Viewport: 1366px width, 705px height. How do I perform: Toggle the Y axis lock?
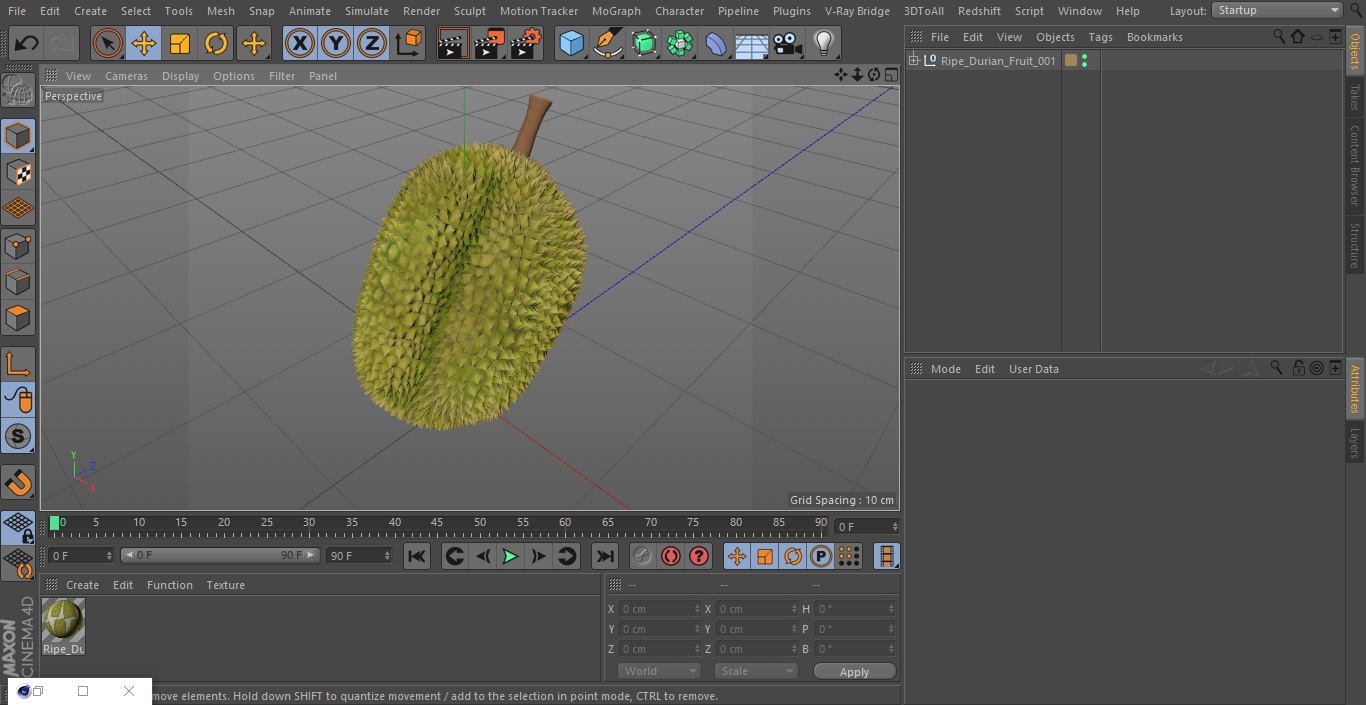tap(336, 44)
